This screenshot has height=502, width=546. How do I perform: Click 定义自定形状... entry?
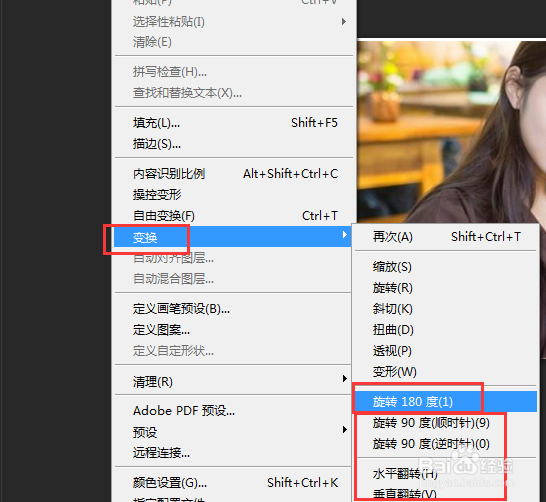click(233, 351)
